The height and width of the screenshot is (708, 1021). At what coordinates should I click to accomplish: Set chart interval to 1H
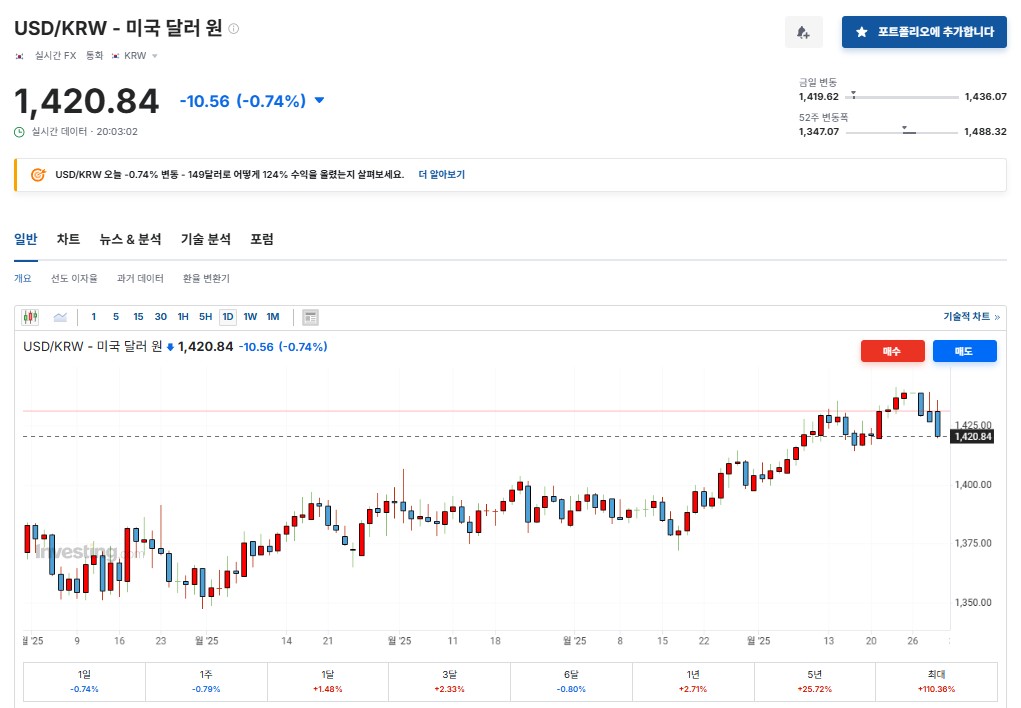(183, 317)
